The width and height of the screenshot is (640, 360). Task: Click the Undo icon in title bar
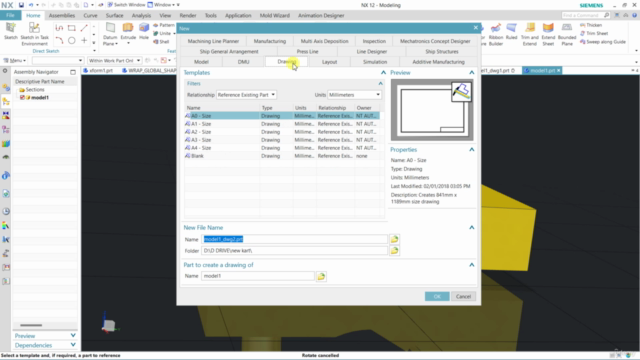(x=31, y=5)
